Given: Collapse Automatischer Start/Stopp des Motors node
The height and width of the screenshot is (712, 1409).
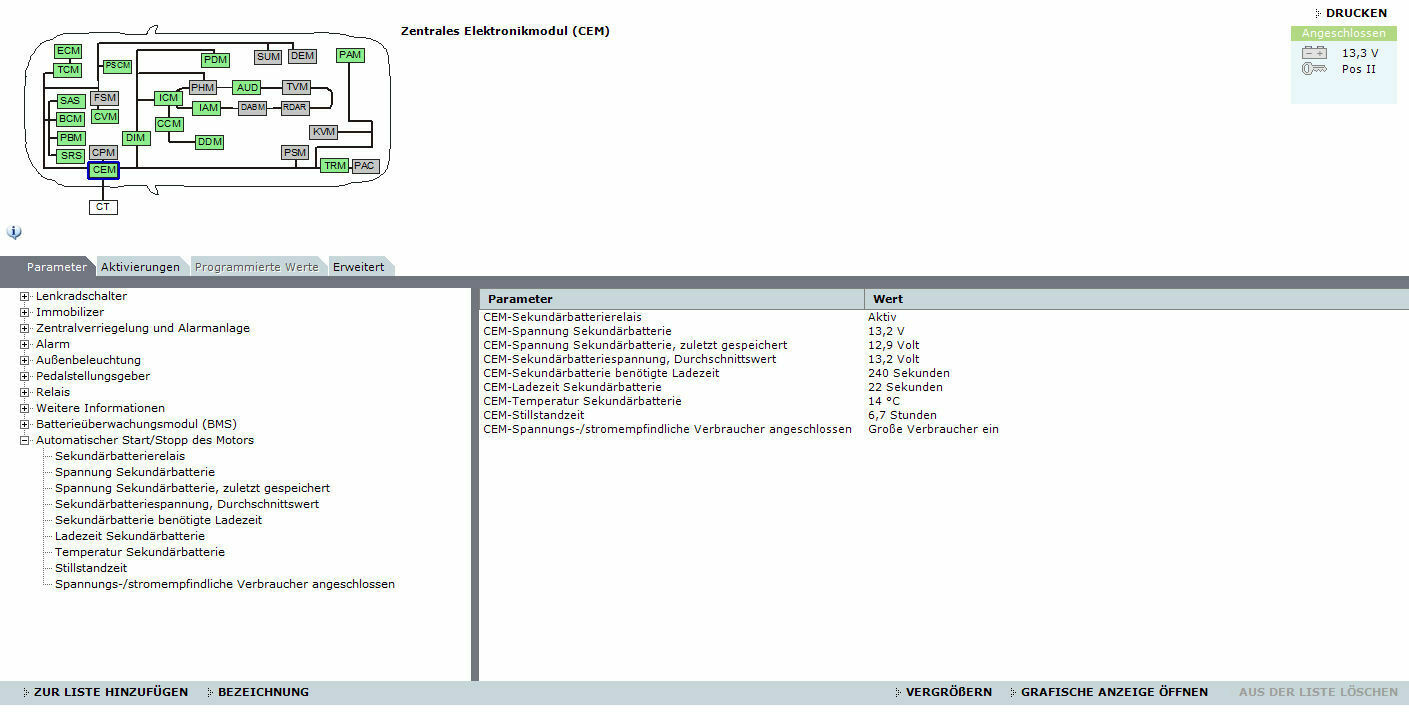Looking at the screenshot, I should 25,440.
